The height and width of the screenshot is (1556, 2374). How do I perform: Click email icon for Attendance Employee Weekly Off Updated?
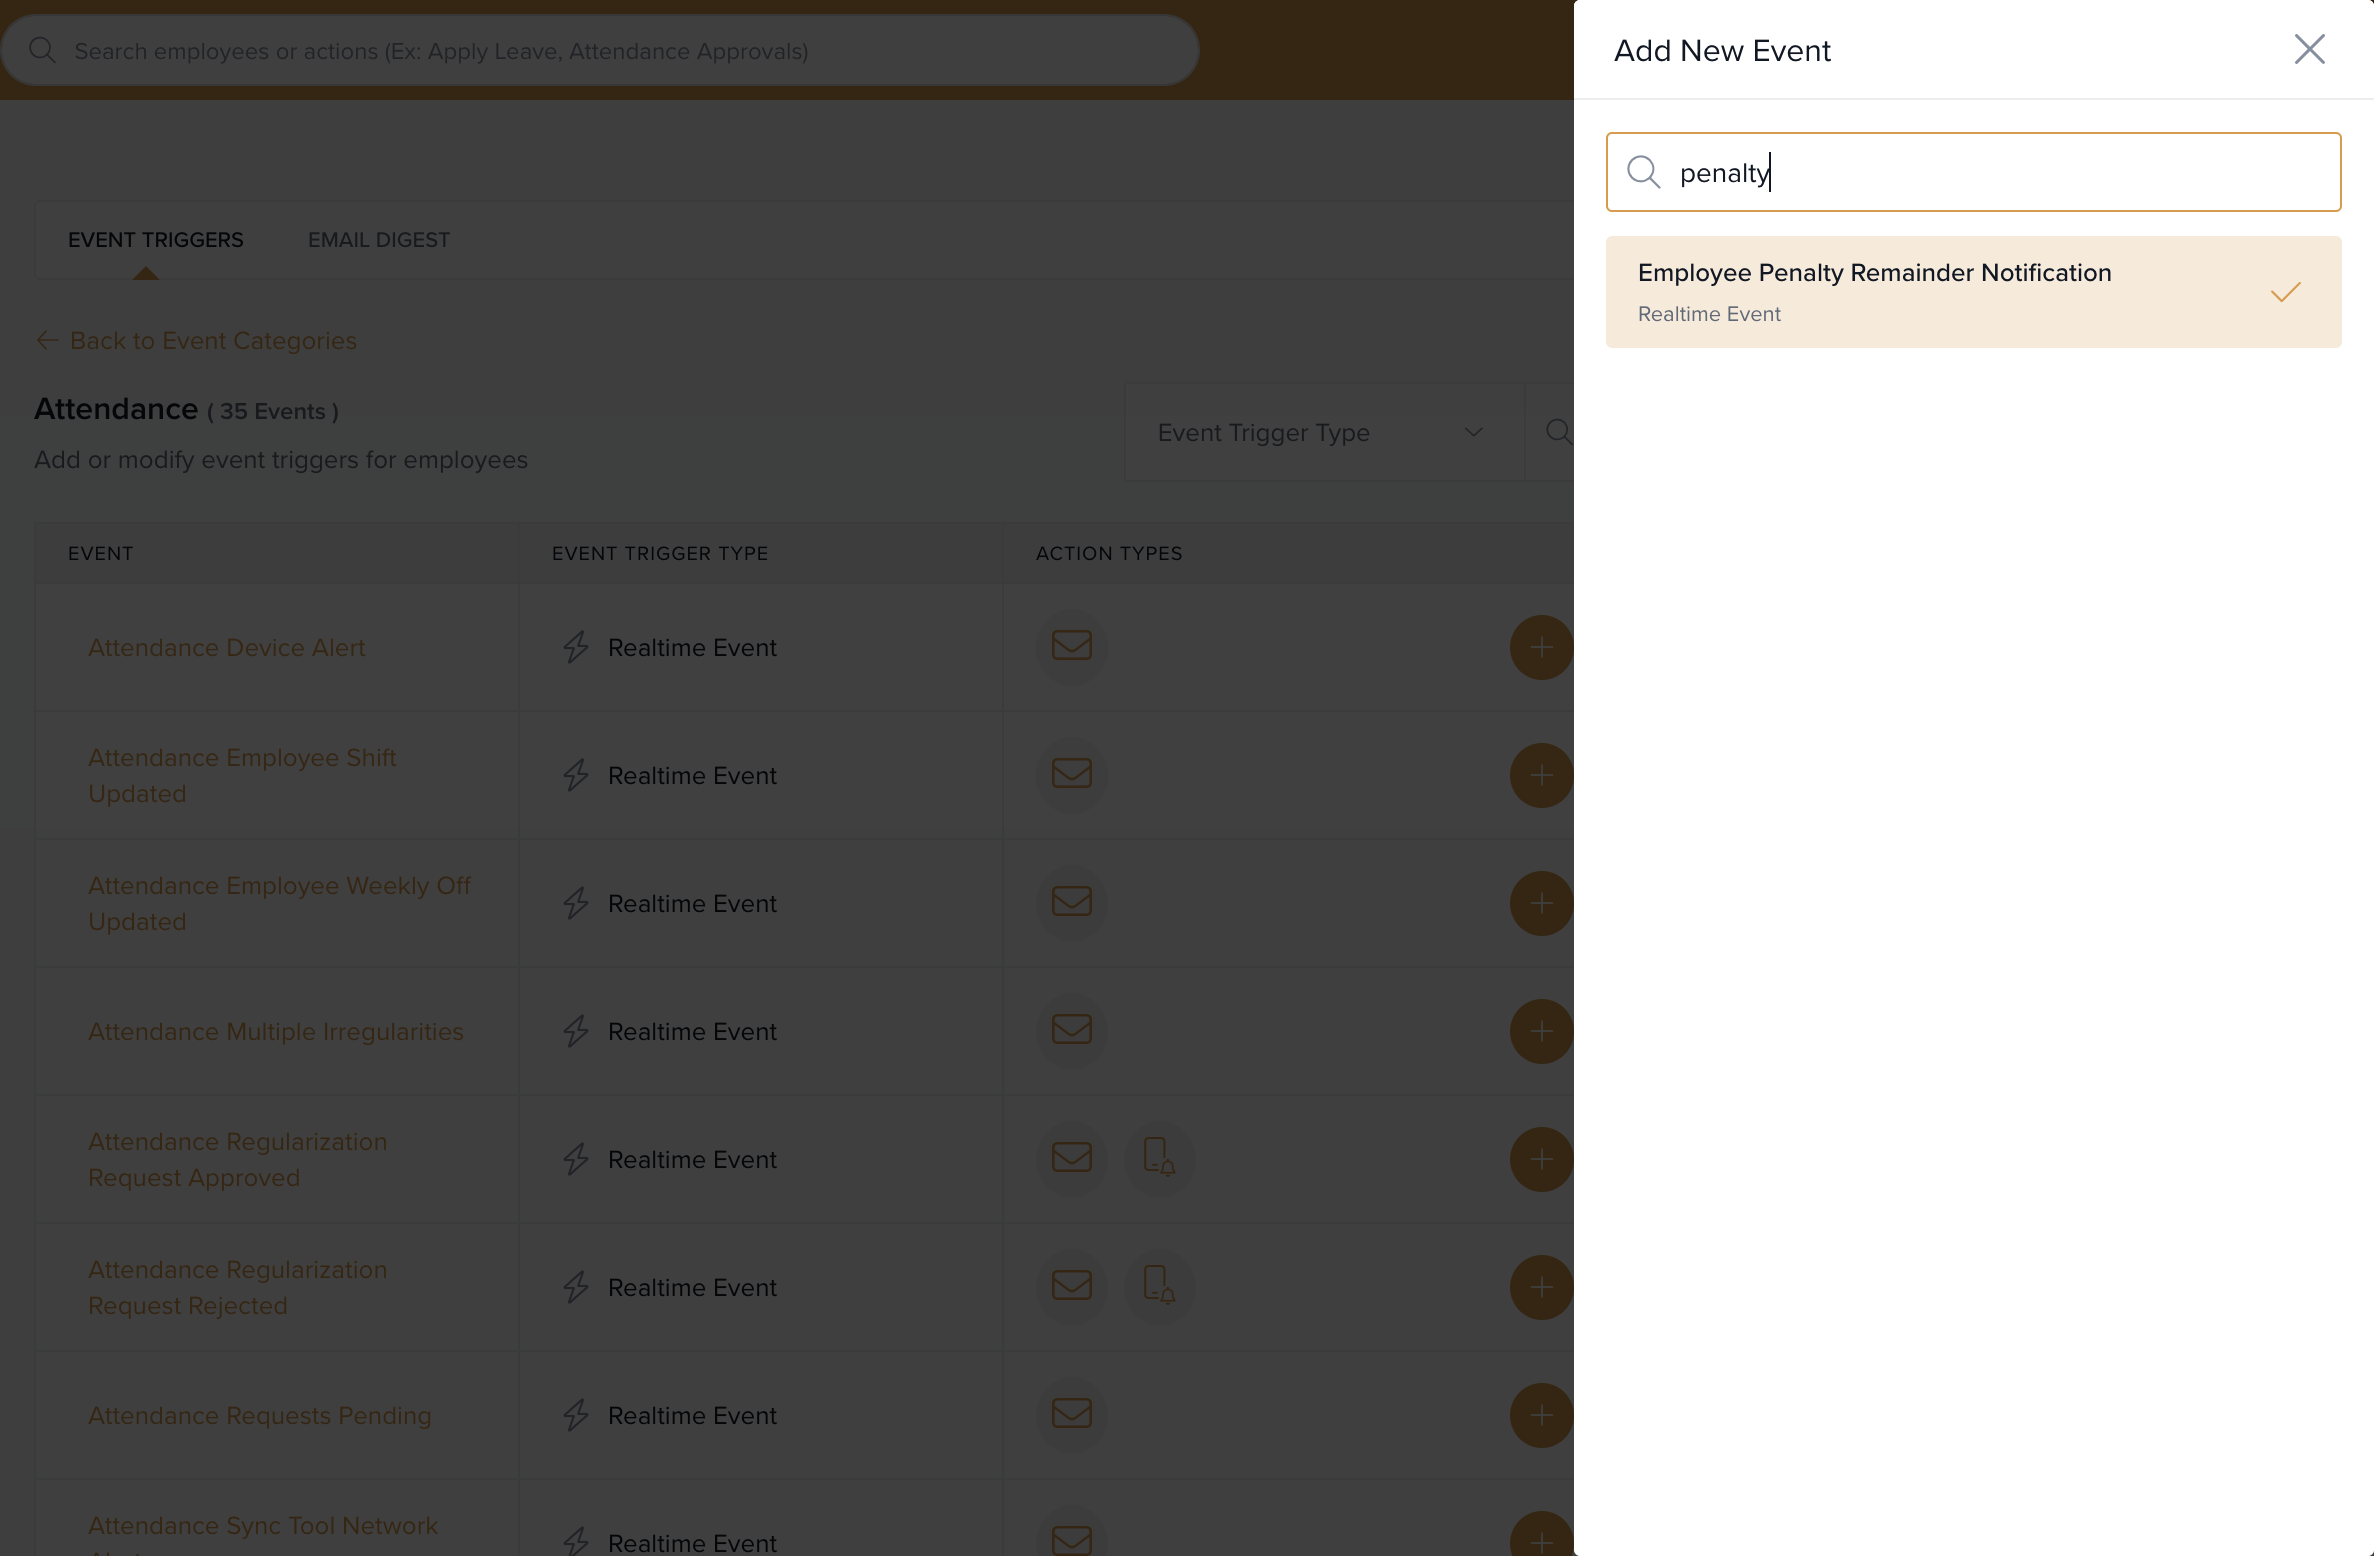(x=1071, y=902)
